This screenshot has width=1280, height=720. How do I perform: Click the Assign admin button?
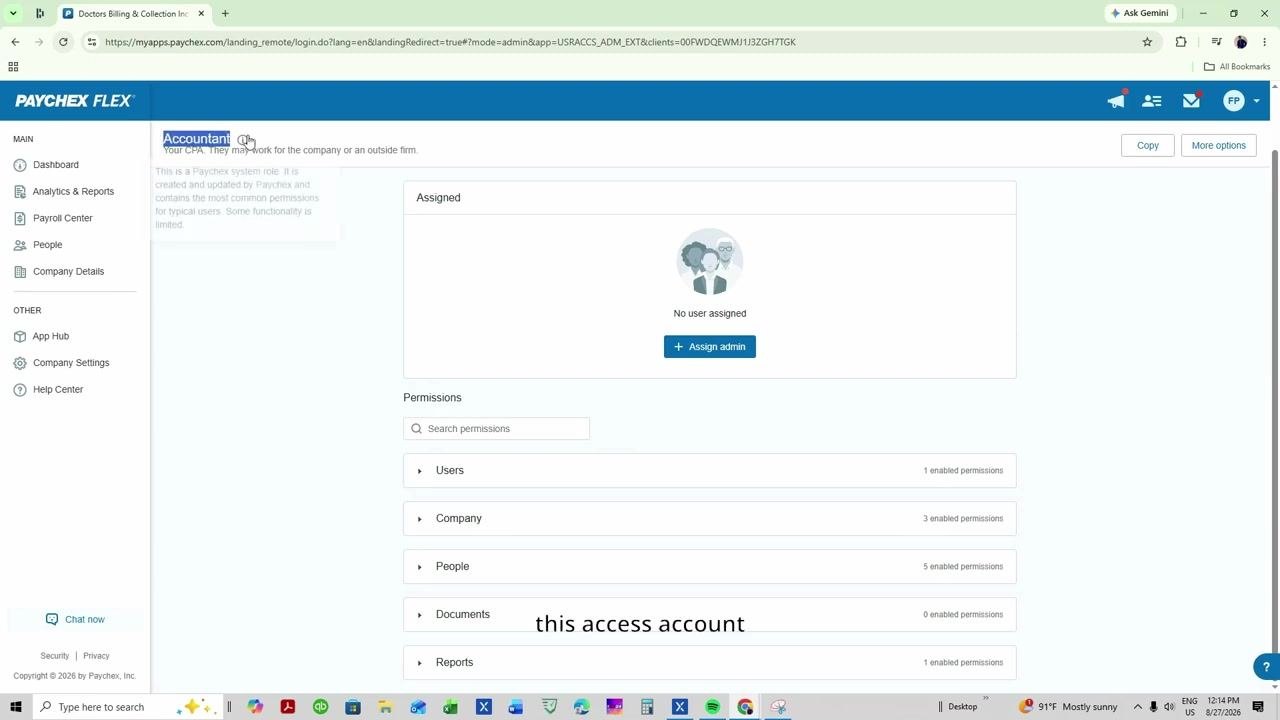[x=710, y=347]
